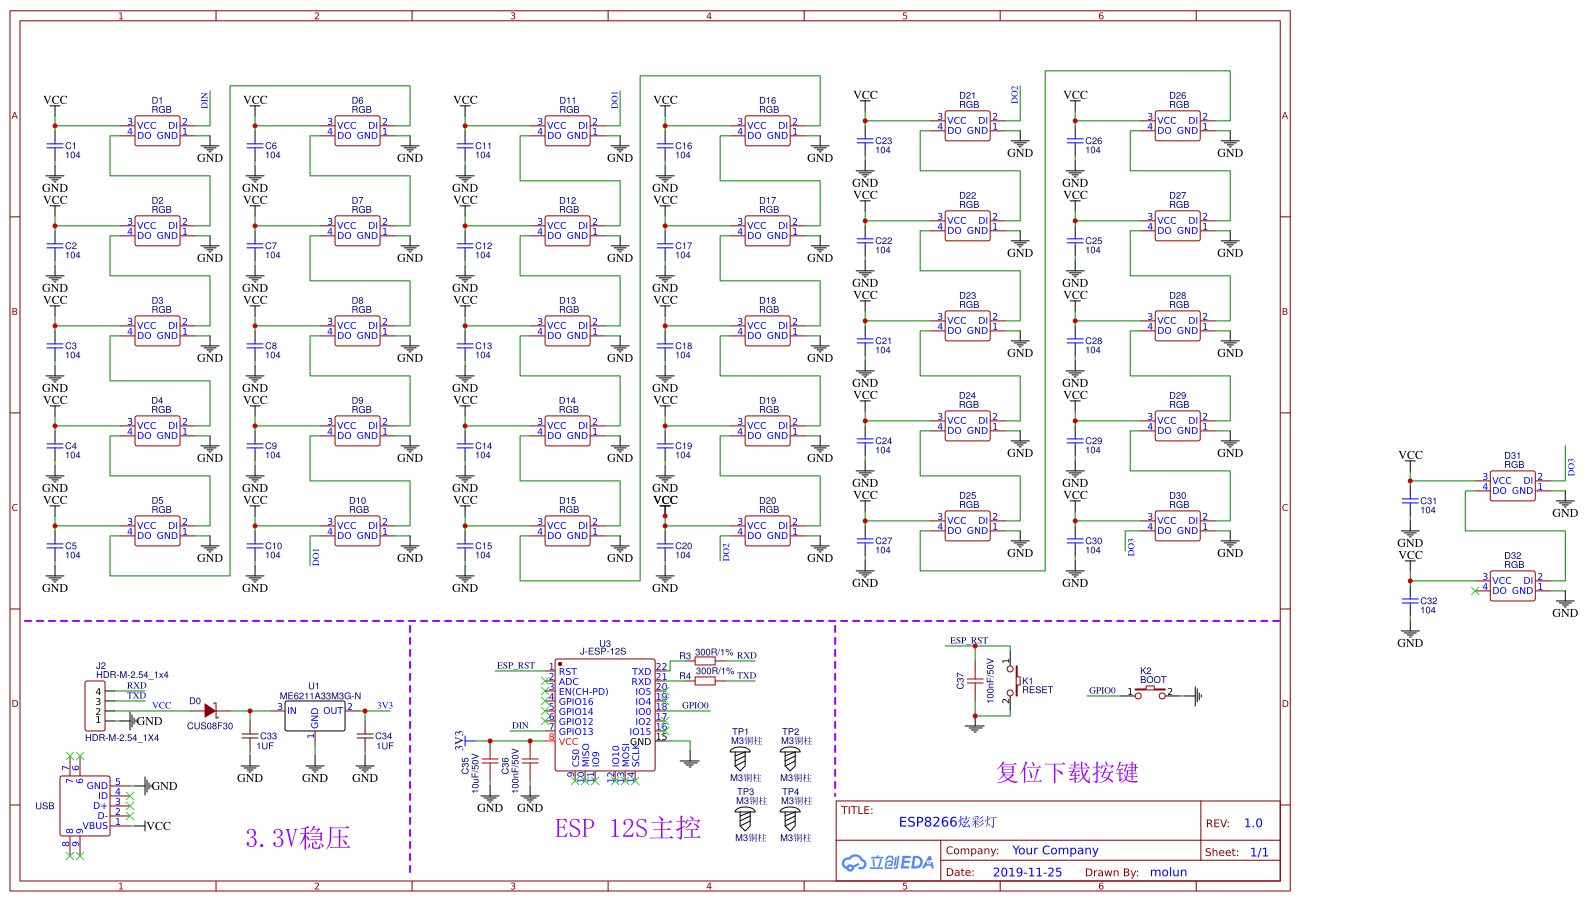Select the TP3 M3 standoff symbol
The width and height of the screenshot is (1589, 901).
coord(745,818)
